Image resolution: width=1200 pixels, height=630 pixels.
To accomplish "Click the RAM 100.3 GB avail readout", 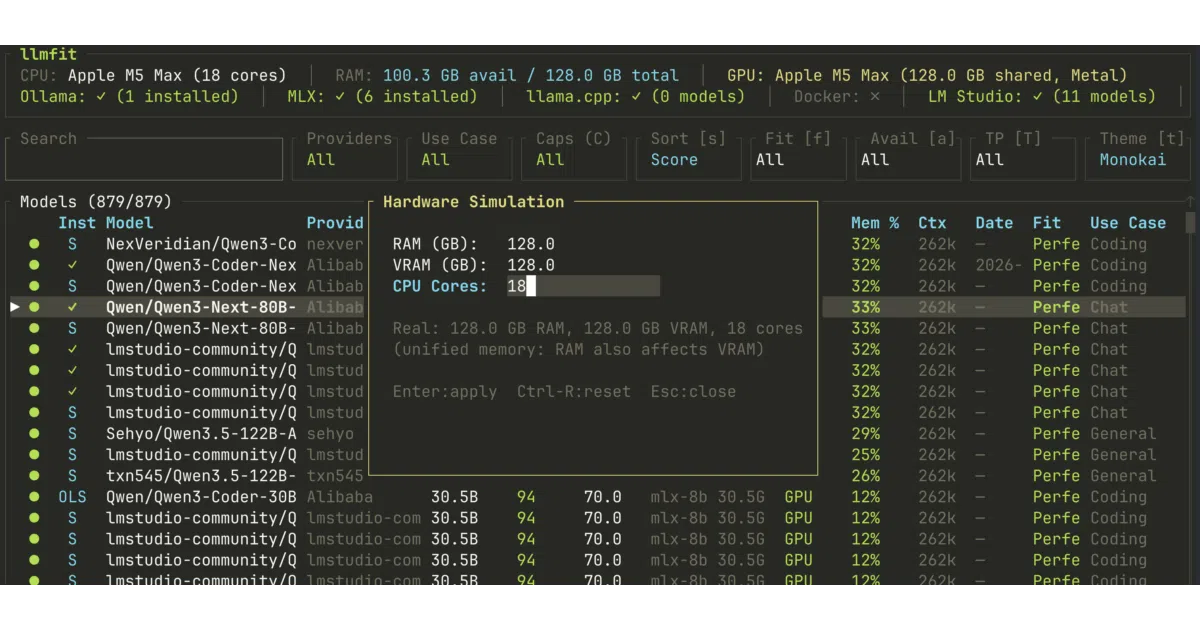I will [507, 75].
